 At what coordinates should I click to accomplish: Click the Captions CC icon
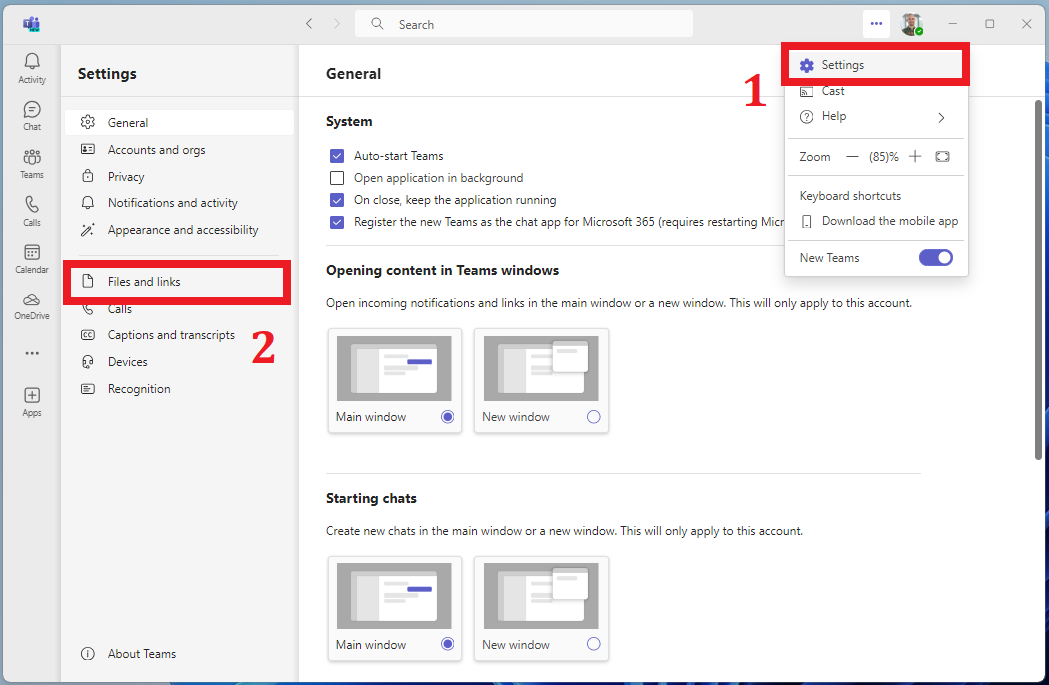coord(88,335)
